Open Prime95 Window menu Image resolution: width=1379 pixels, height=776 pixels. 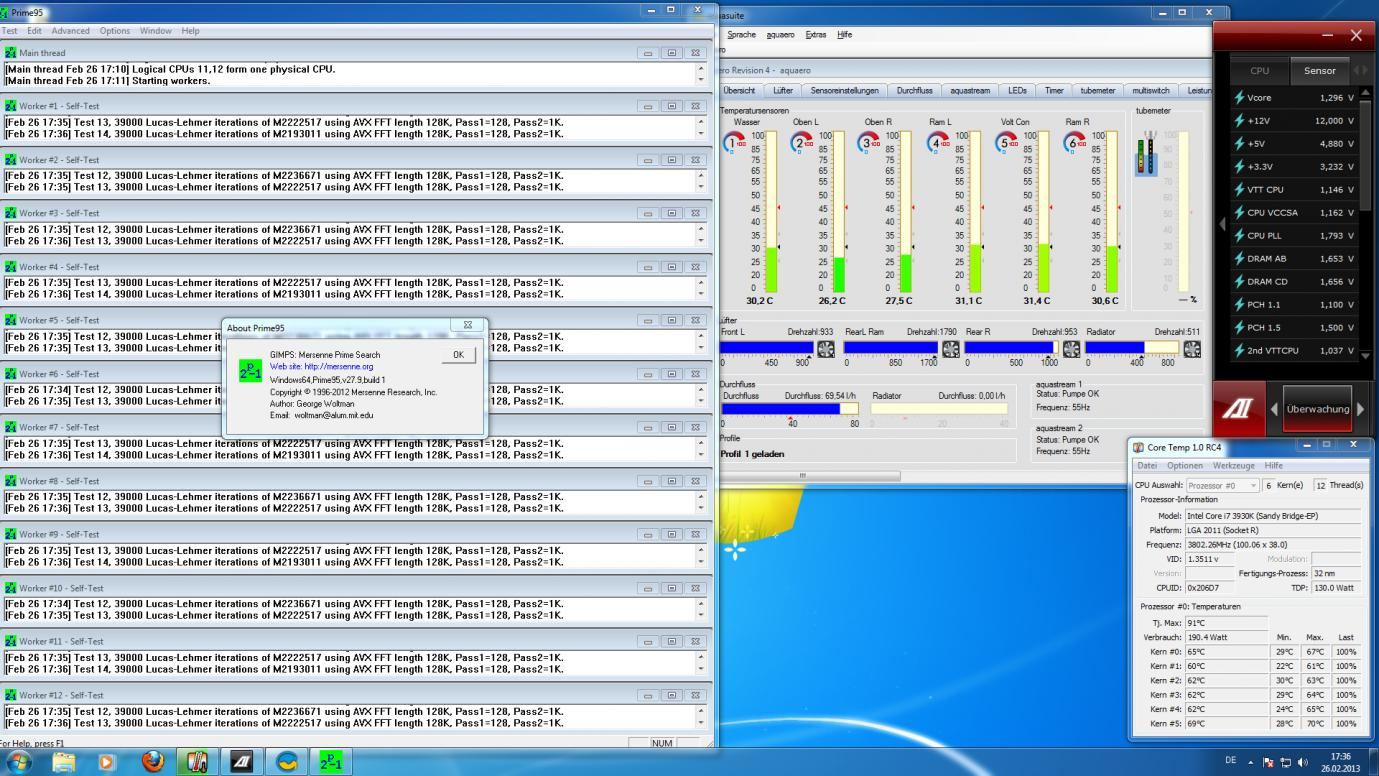click(155, 31)
